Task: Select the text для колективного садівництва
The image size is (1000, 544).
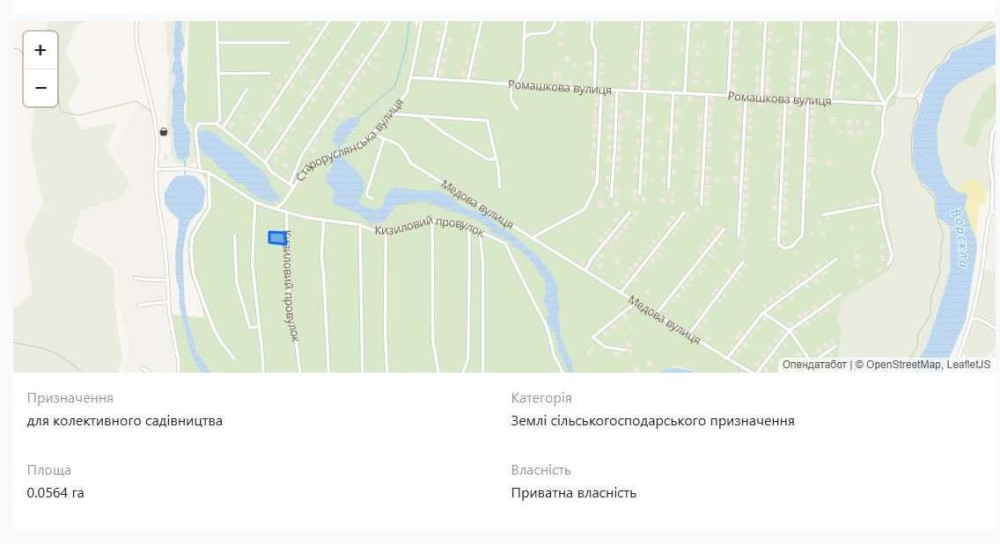Action: (124, 421)
